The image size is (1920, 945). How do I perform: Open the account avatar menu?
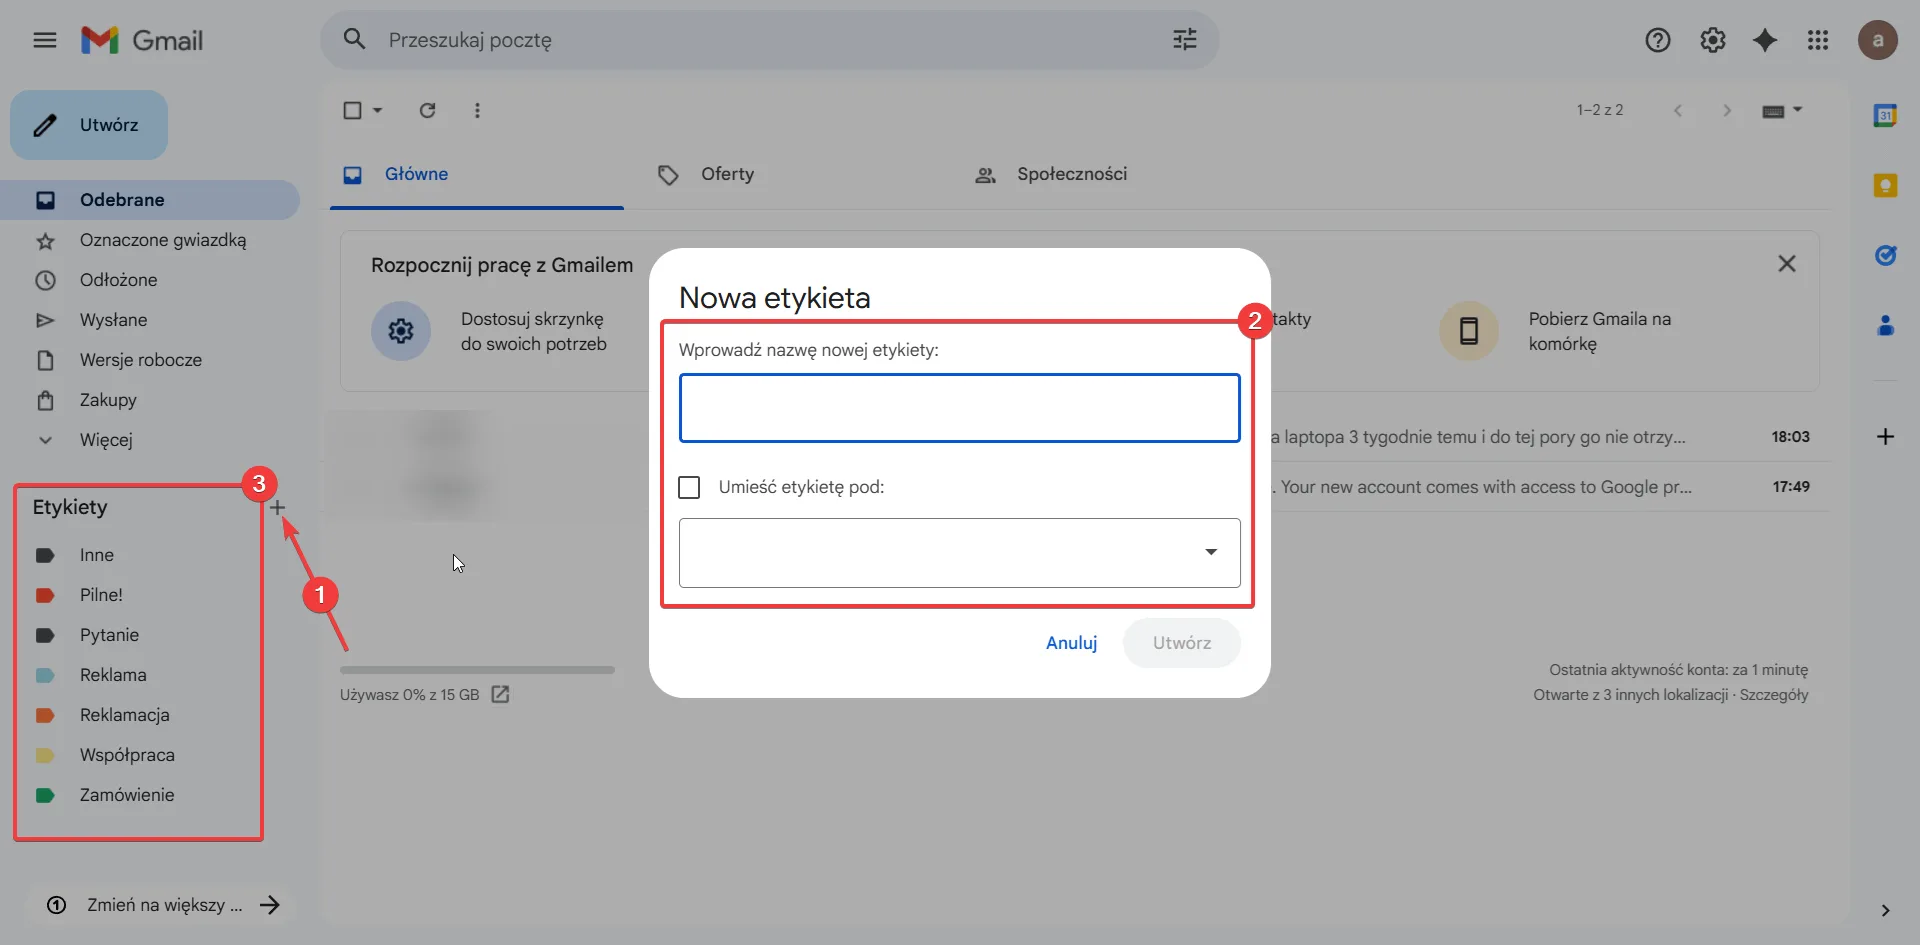[1878, 40]
